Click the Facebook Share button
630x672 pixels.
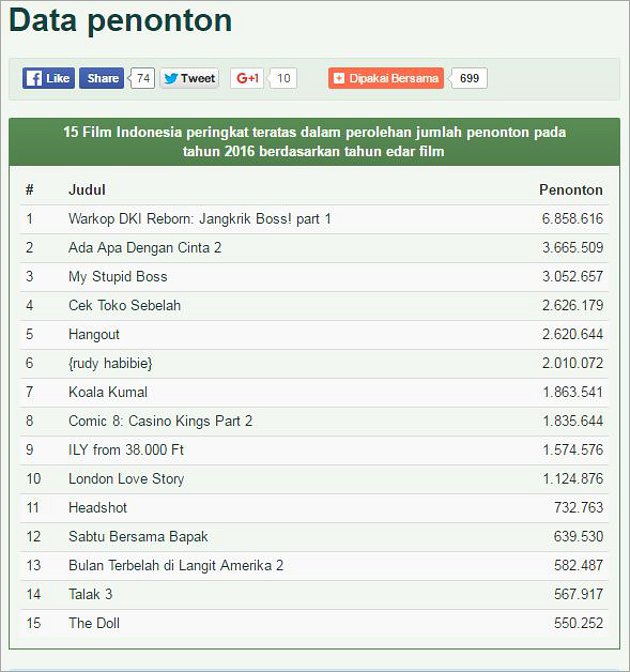[x=102, y=78]
